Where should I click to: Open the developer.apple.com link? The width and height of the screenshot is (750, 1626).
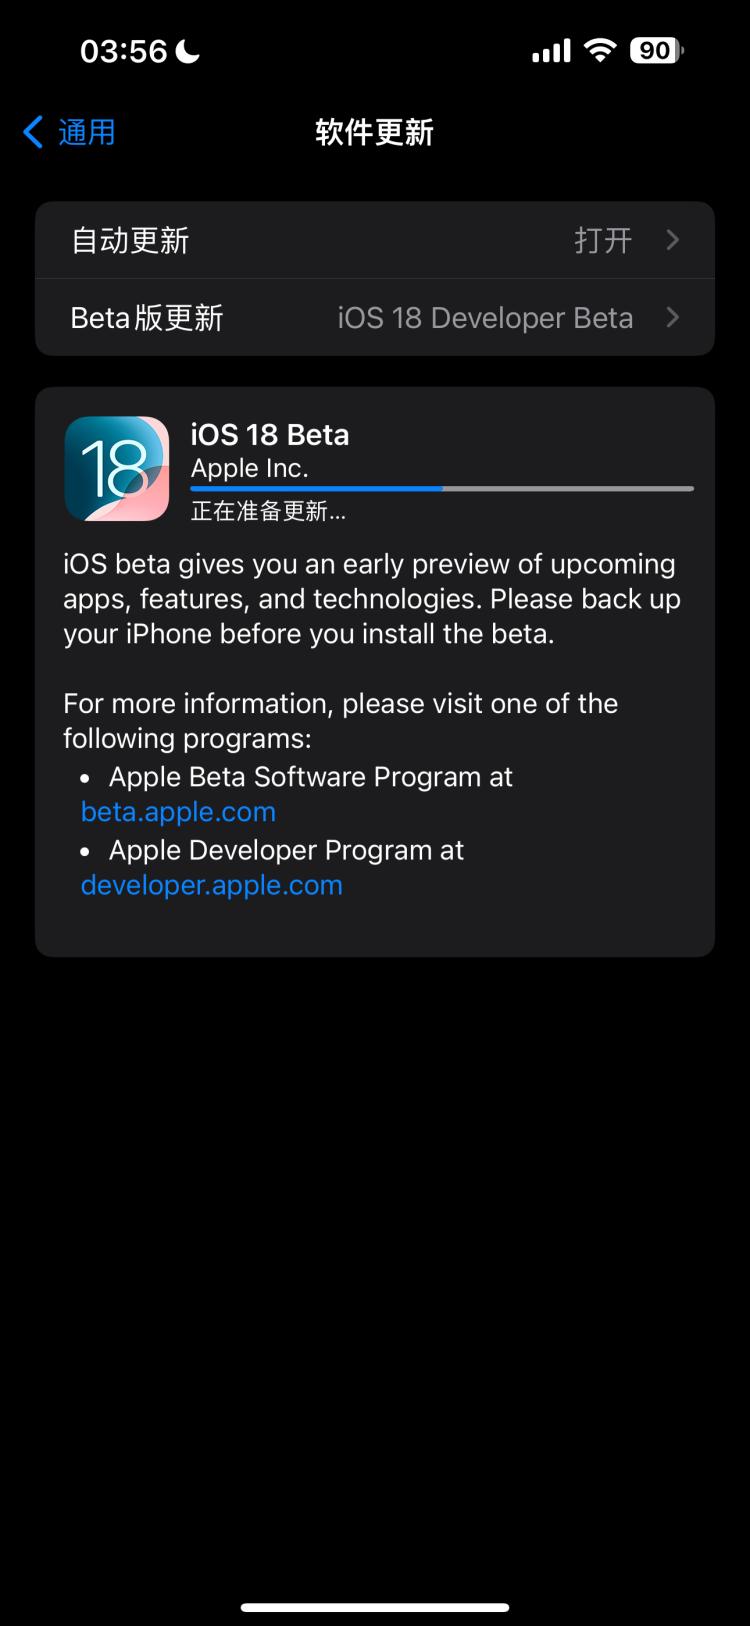pos(212,885)
